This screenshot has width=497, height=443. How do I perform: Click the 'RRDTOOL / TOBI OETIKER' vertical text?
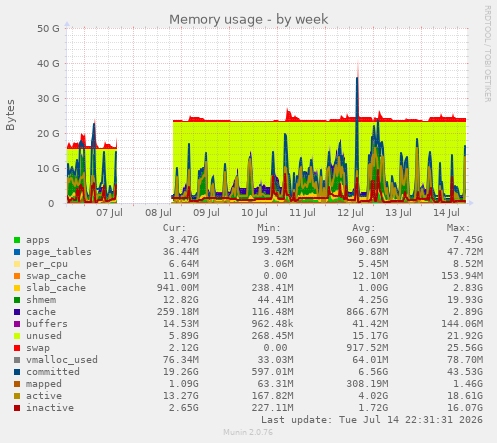coord(487,54)
